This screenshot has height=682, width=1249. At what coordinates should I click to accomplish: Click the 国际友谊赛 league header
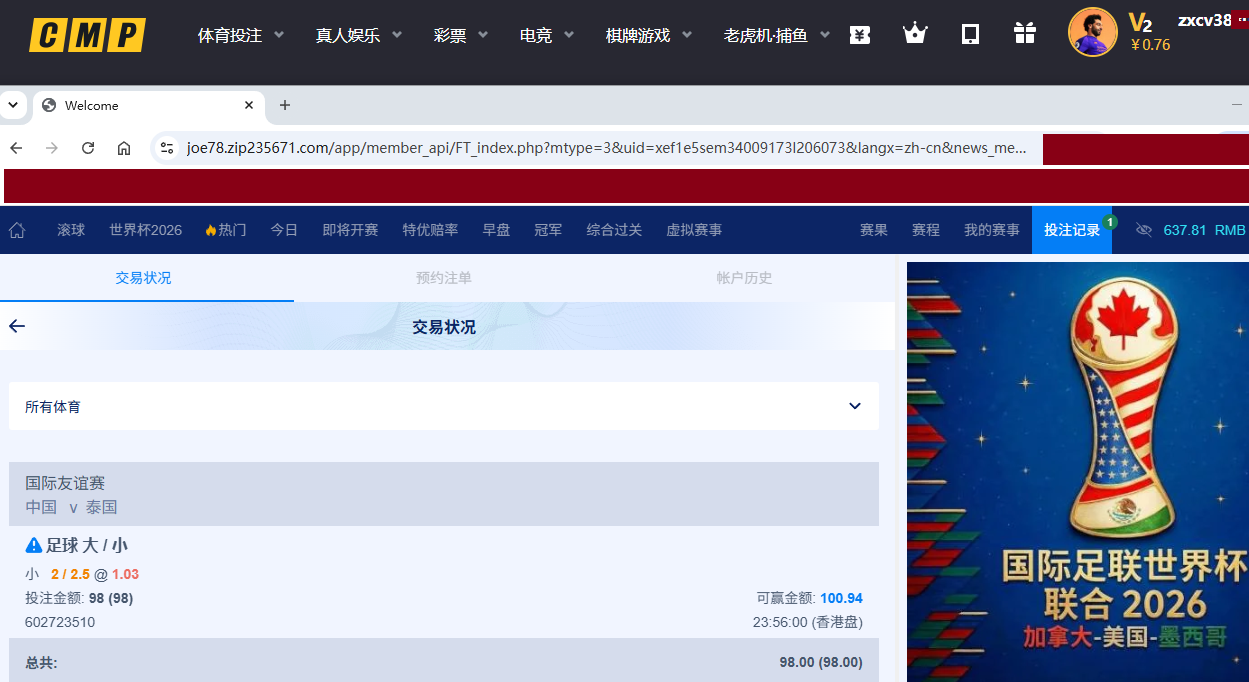coord(65,484)
